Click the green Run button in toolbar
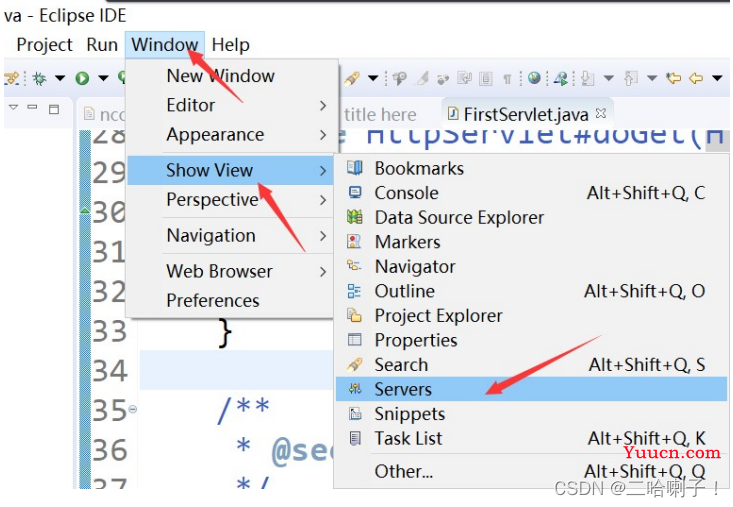 (x=82, y=78)
